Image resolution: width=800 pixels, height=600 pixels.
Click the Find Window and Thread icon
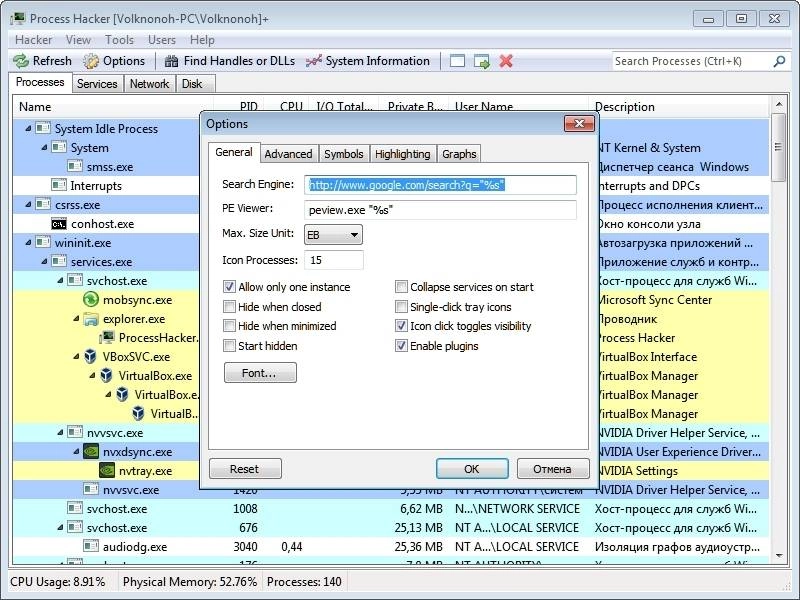click(x=482, y=61)
